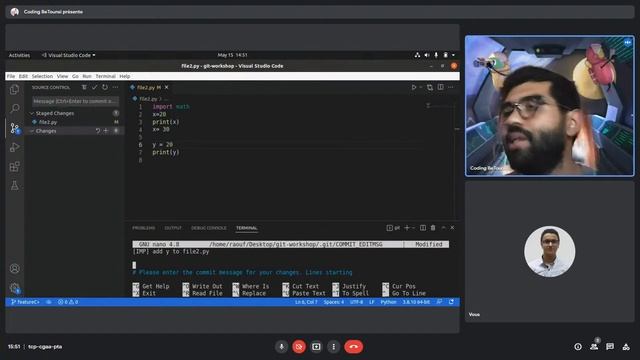Split the terminal panel
The height and width of the screenshot is (360, 640).
[423, 228]
